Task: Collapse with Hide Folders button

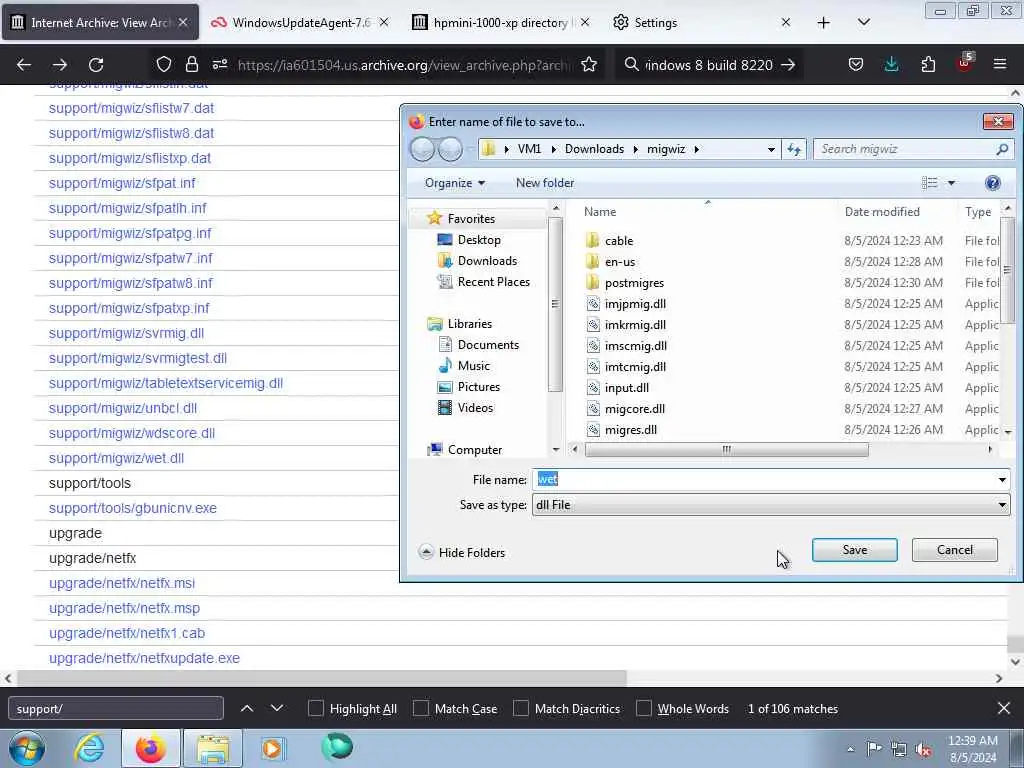Action: 462,552
